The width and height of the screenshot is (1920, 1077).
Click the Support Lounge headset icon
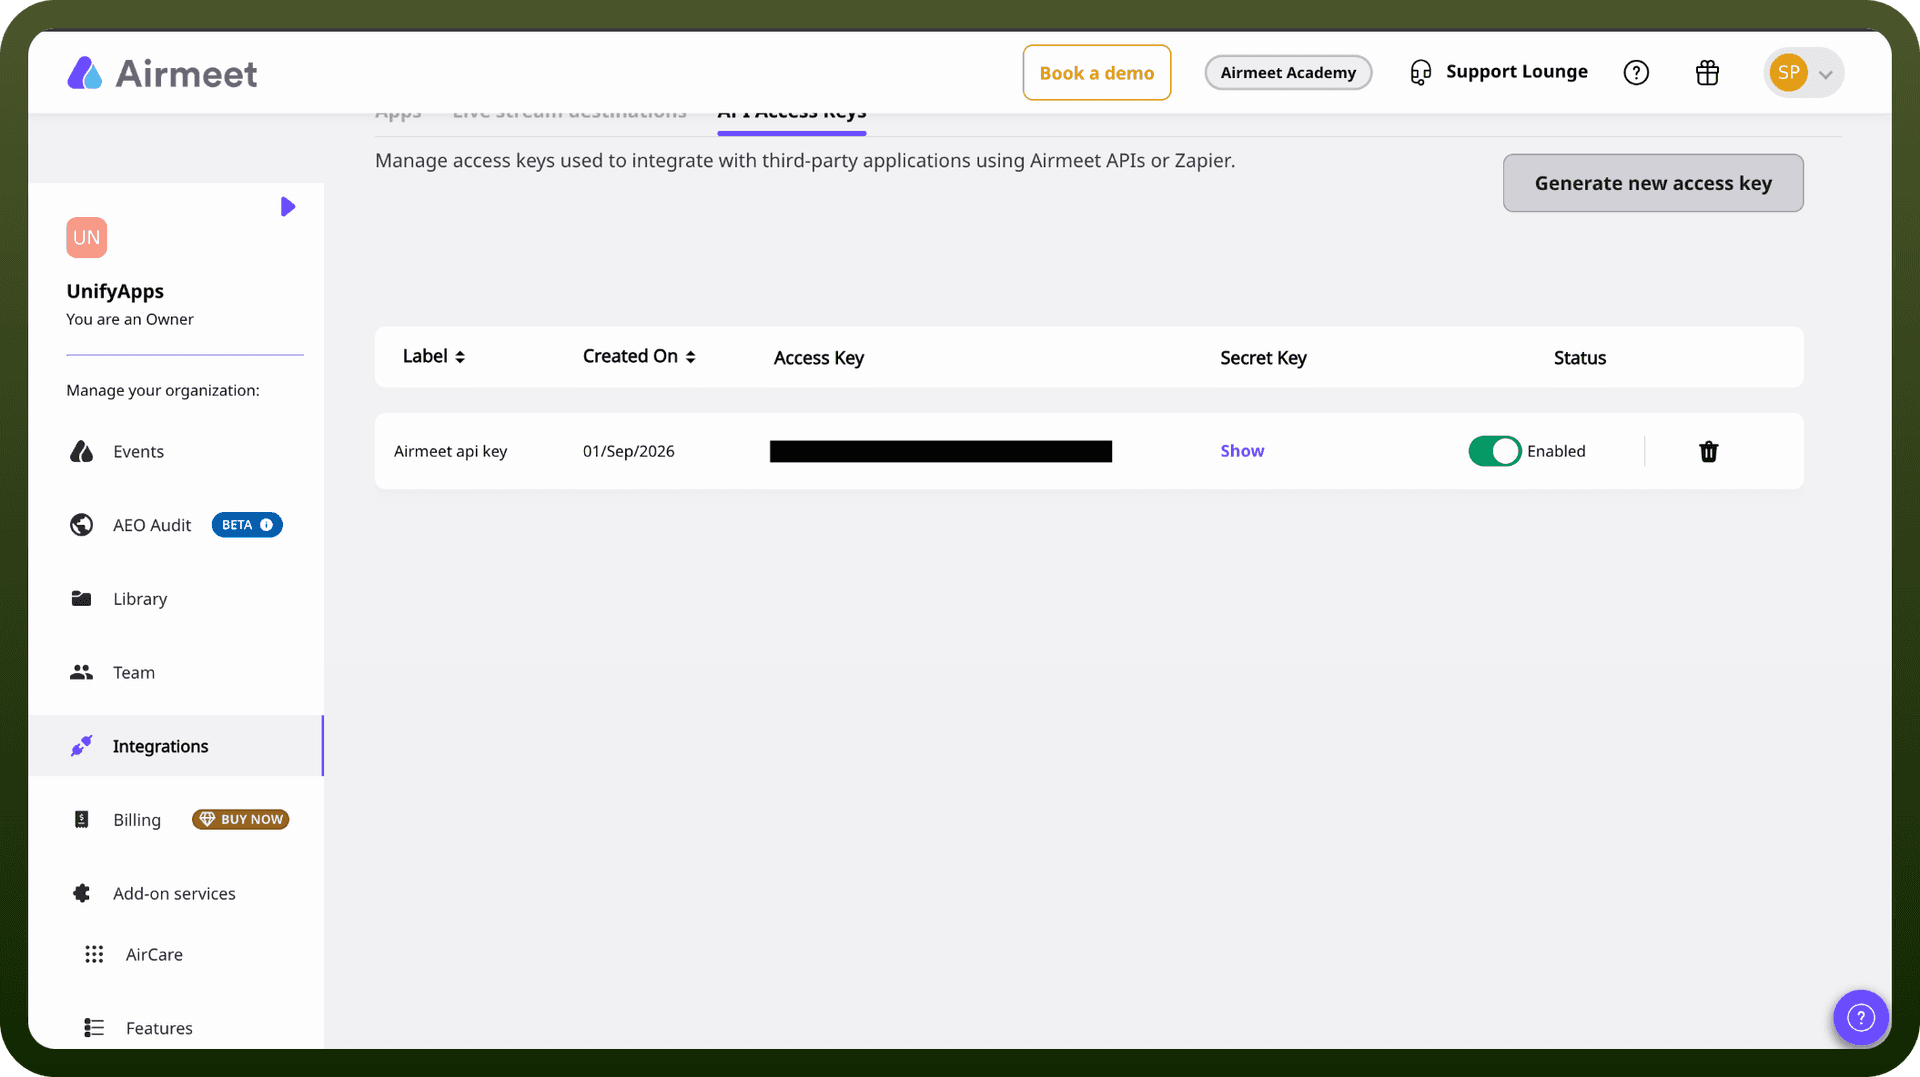point(1420,73)
